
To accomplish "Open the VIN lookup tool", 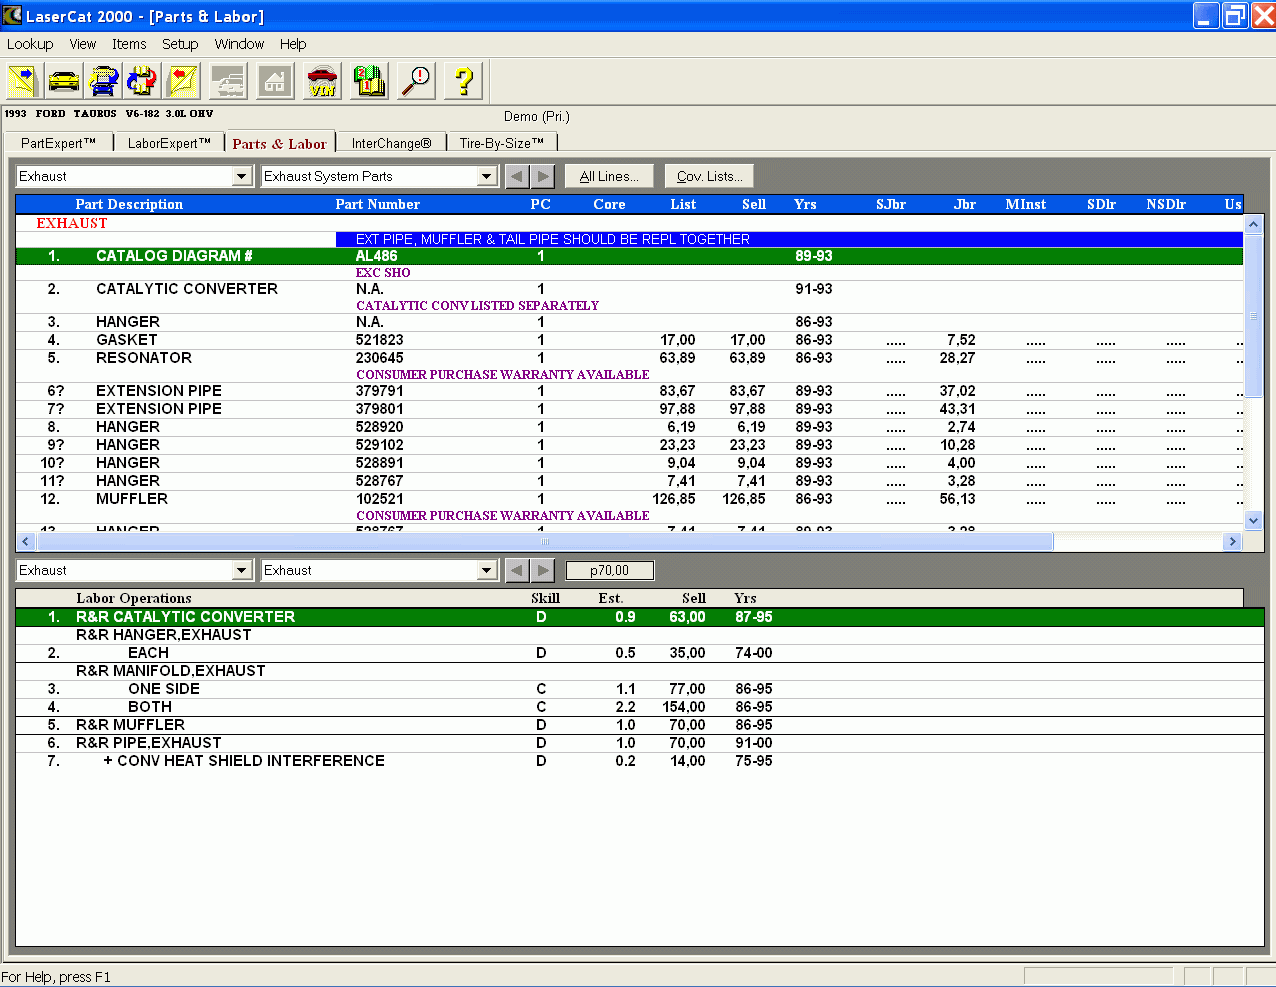I will [322, 81].
